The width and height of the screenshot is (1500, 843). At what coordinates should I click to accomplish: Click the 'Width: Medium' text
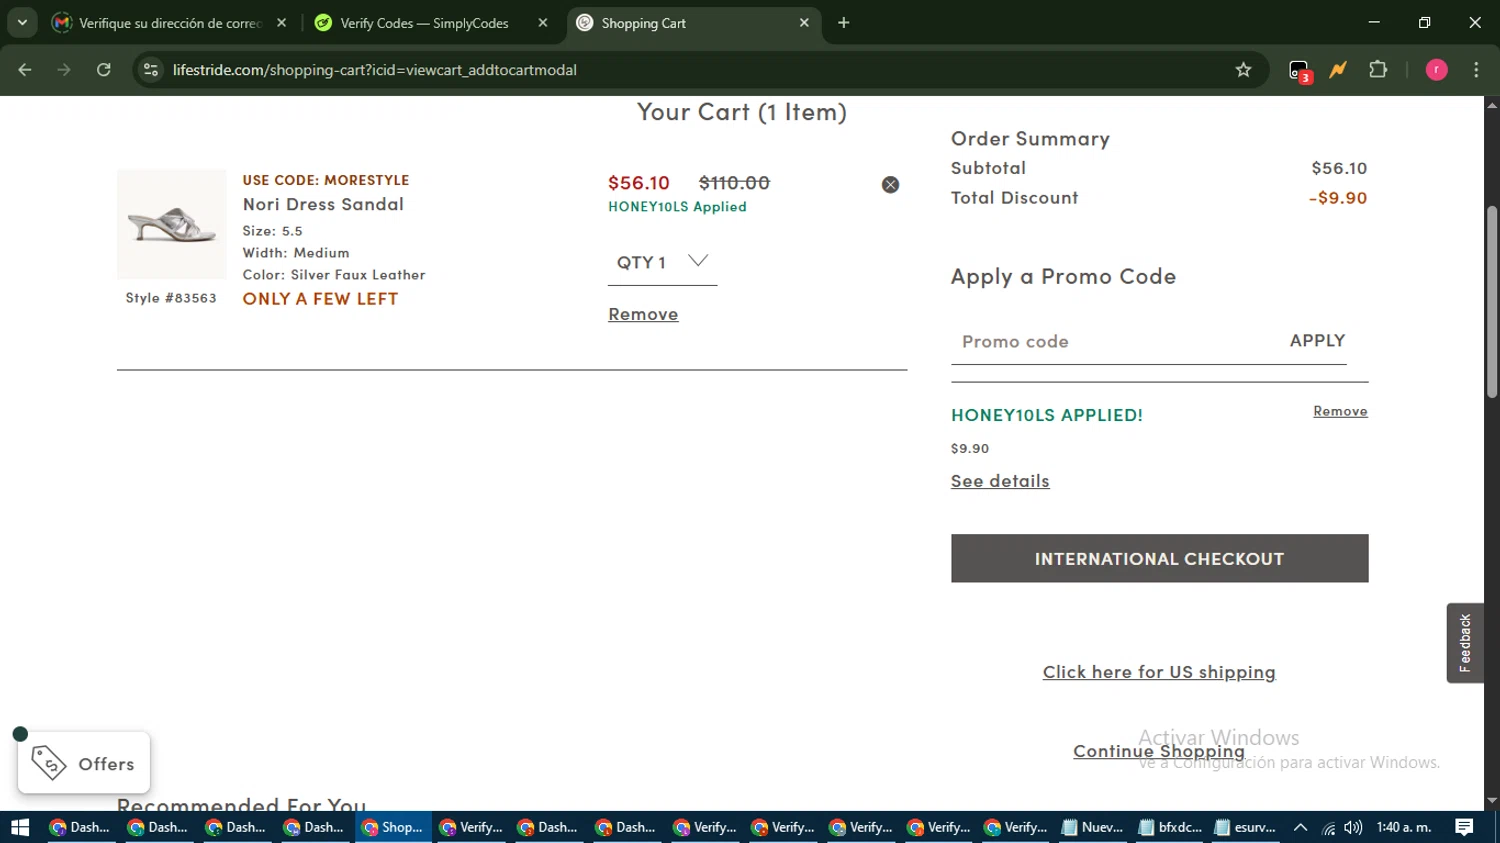[296, 253]
